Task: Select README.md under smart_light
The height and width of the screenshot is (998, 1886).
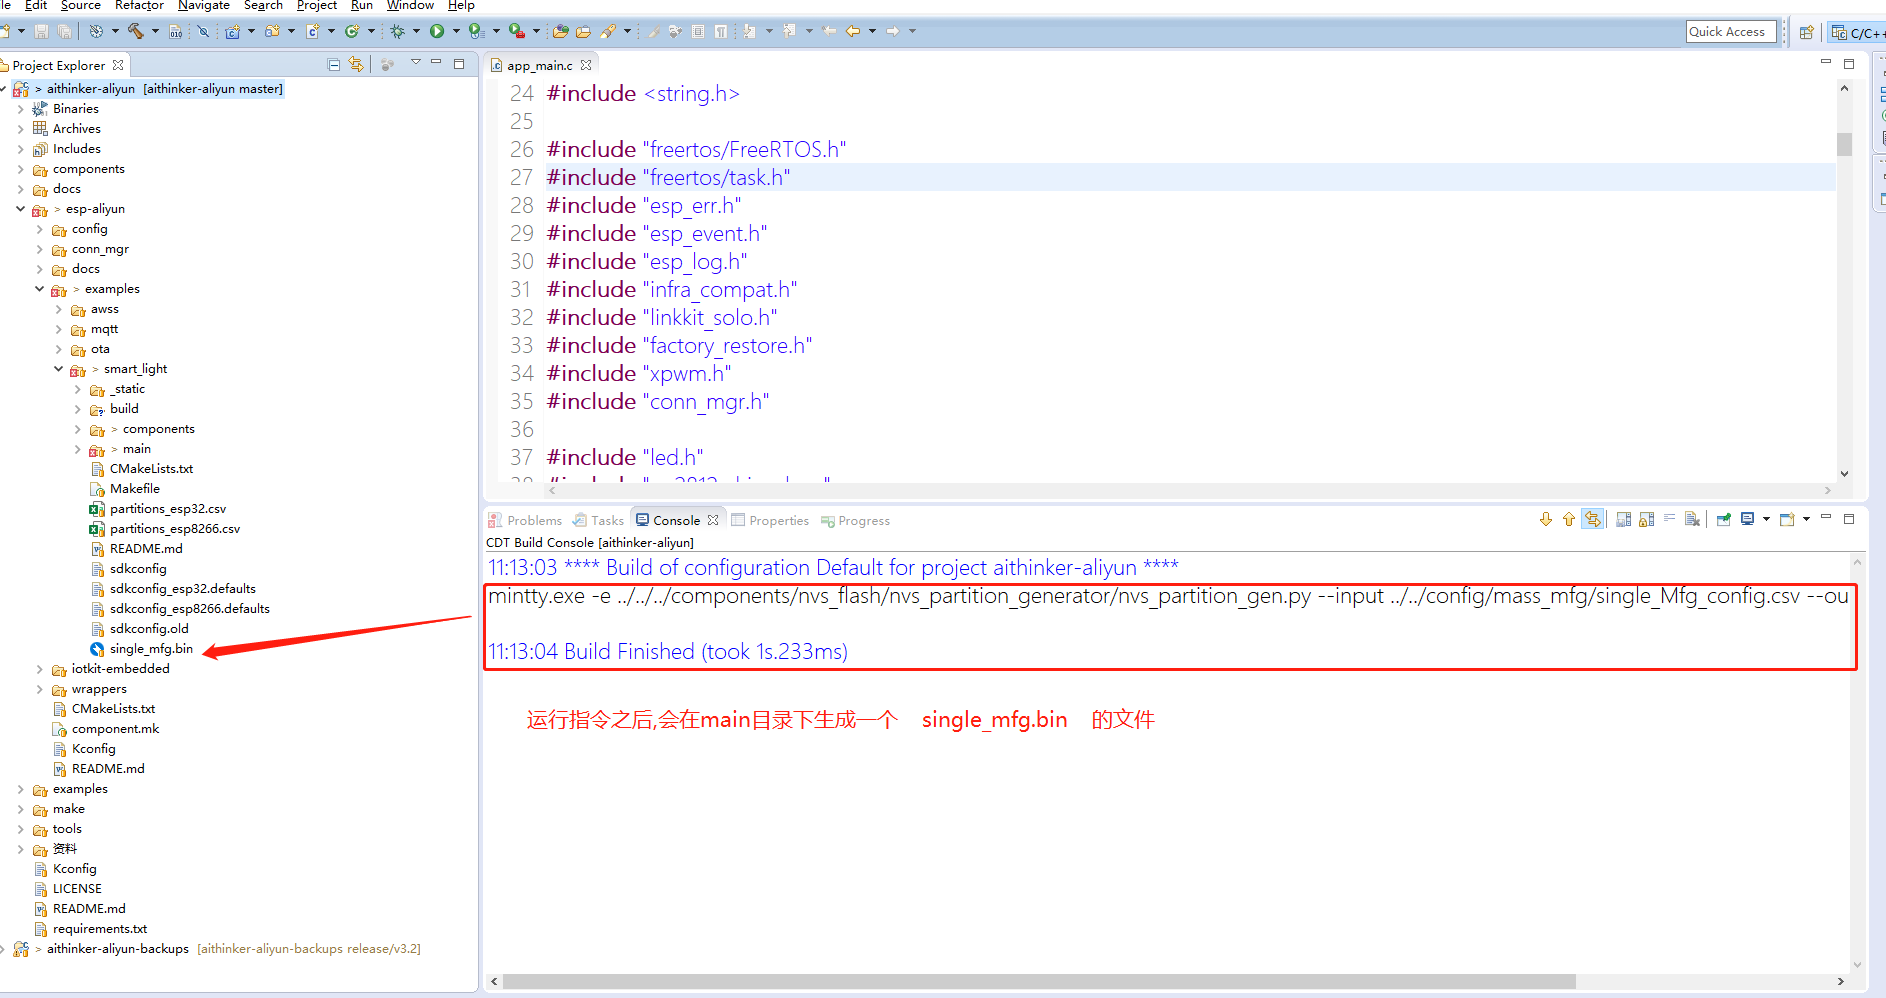Action: click(146, 549)
